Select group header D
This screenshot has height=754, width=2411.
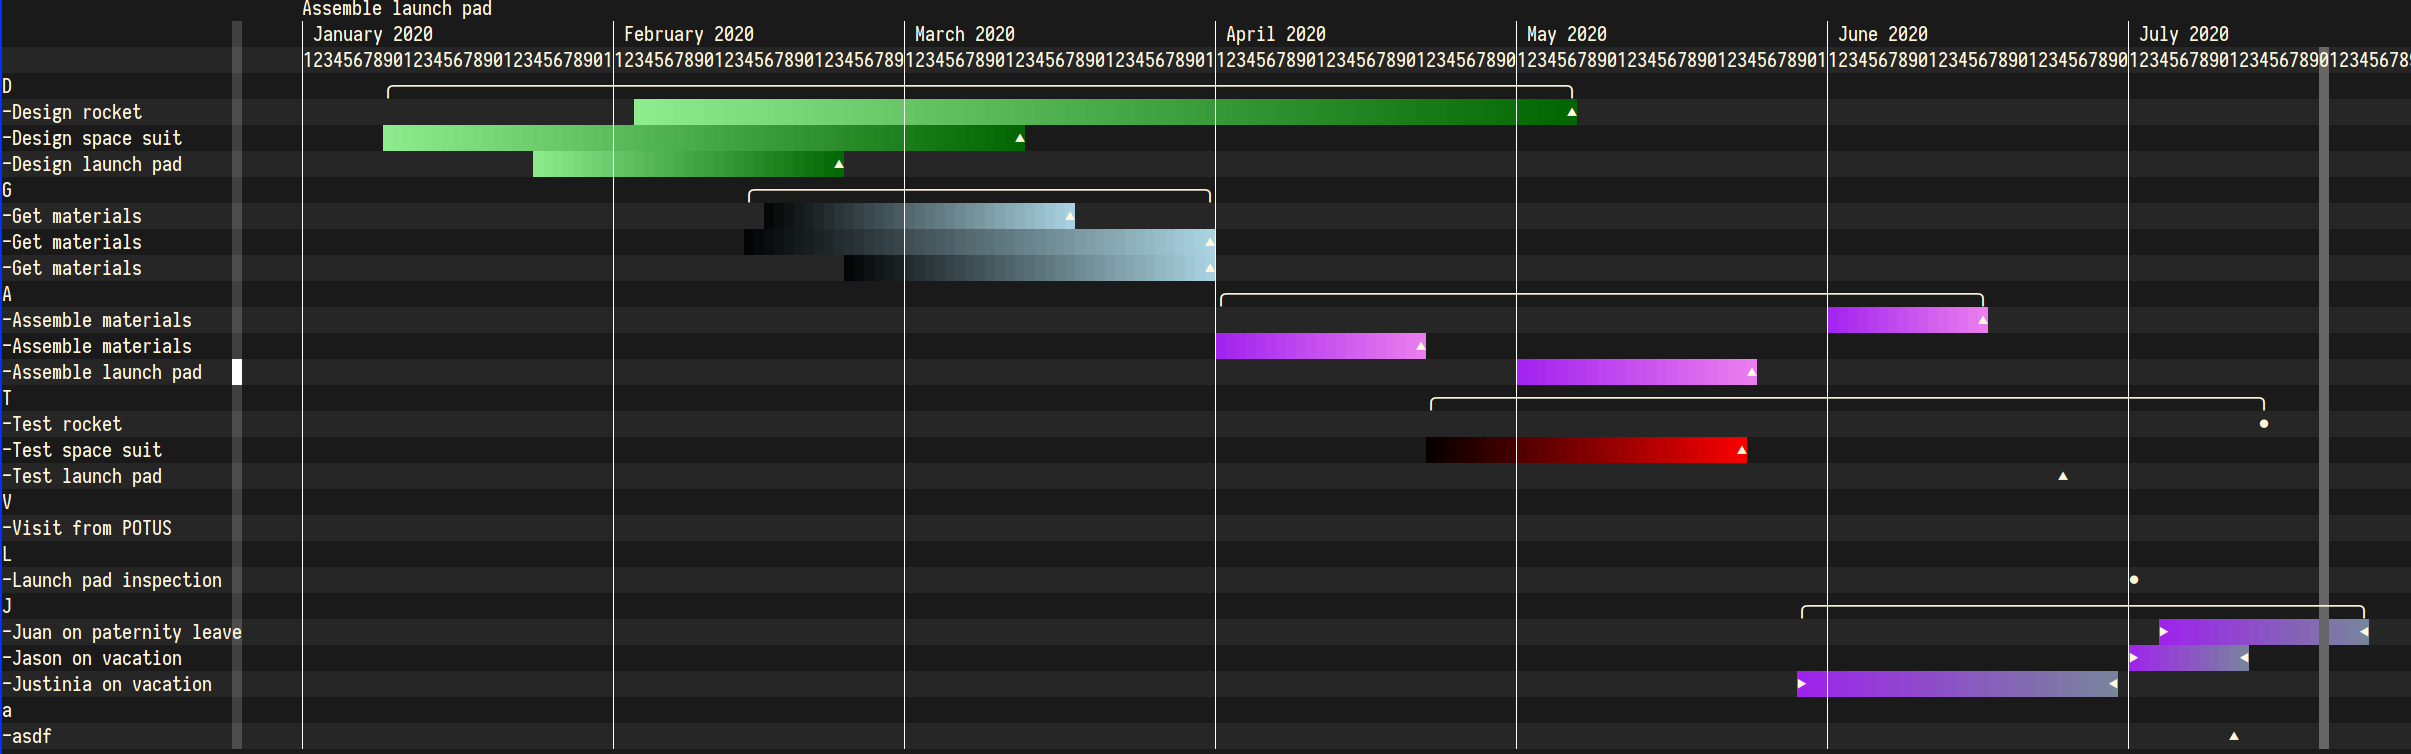pyautogui.click(x=7, y=86)
